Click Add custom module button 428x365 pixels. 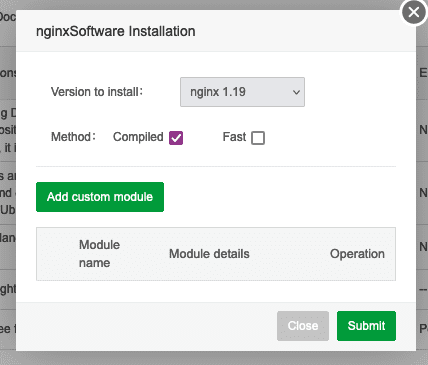coord(100,197)
